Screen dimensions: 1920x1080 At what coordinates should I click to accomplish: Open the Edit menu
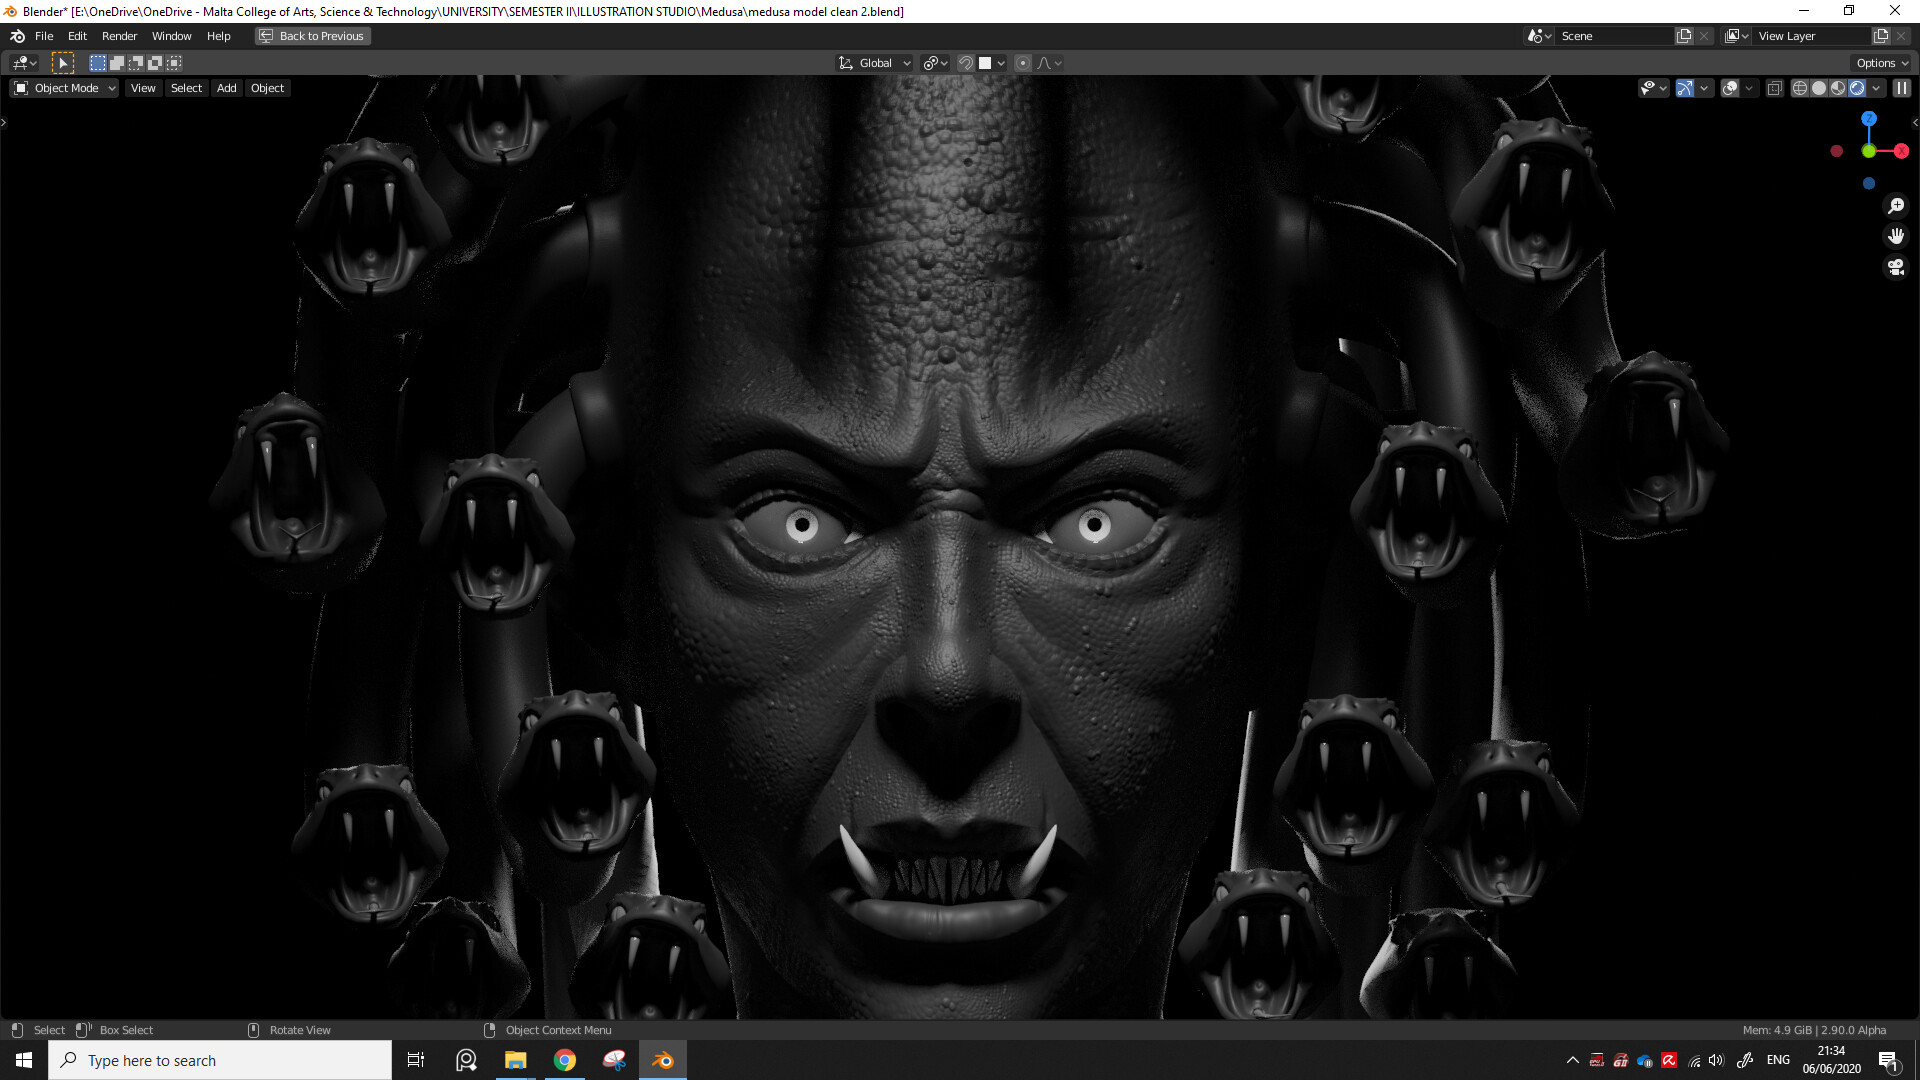click(x=77, y=36)
